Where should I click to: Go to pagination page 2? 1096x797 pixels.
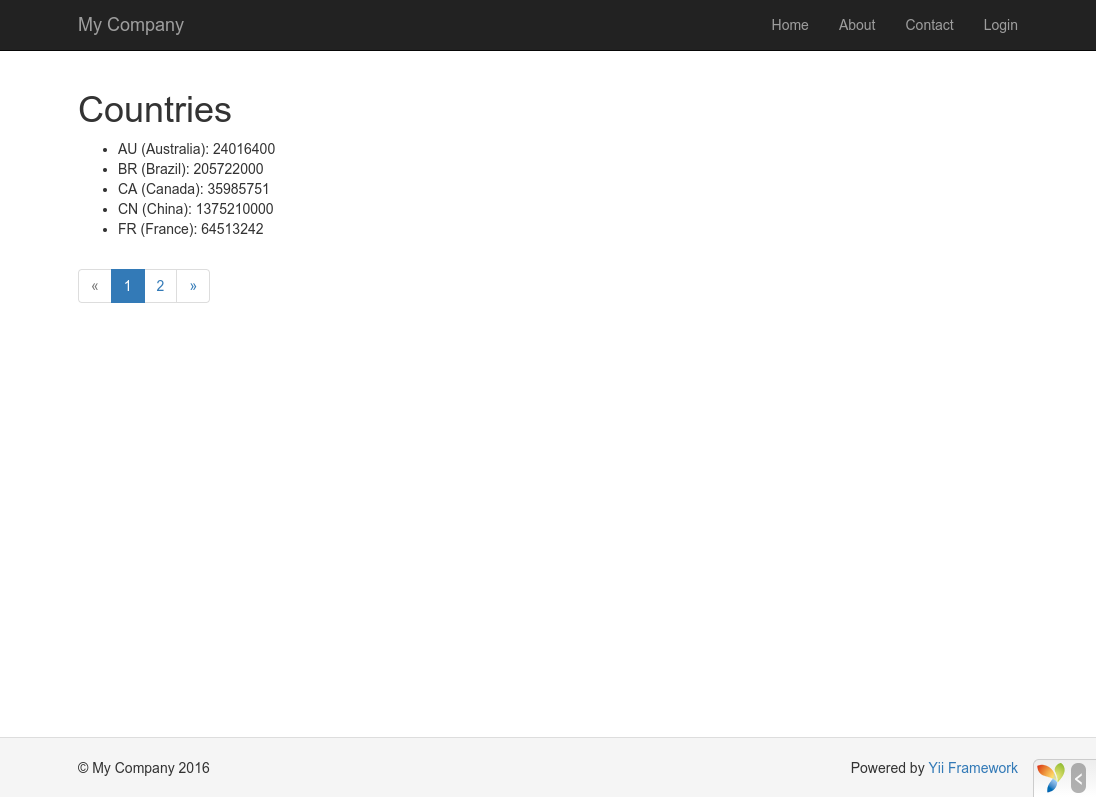[160, 286]
